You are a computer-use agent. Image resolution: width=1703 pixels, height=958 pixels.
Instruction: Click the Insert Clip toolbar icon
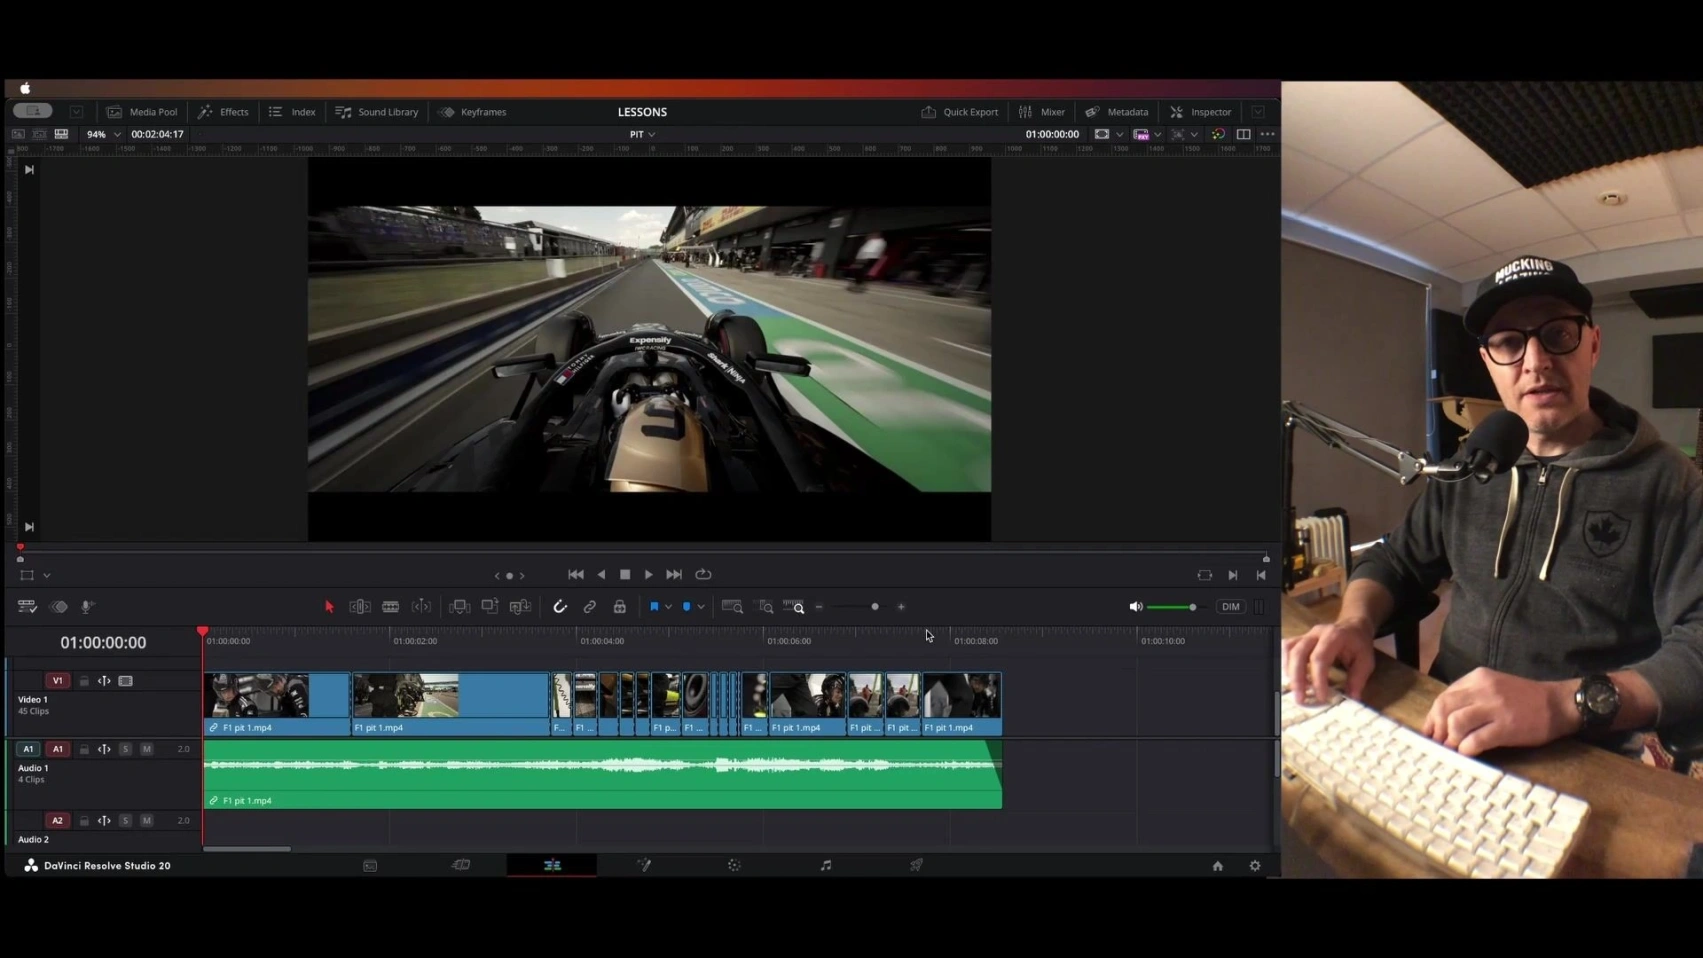pyautogui.click(x=460, y=607)
